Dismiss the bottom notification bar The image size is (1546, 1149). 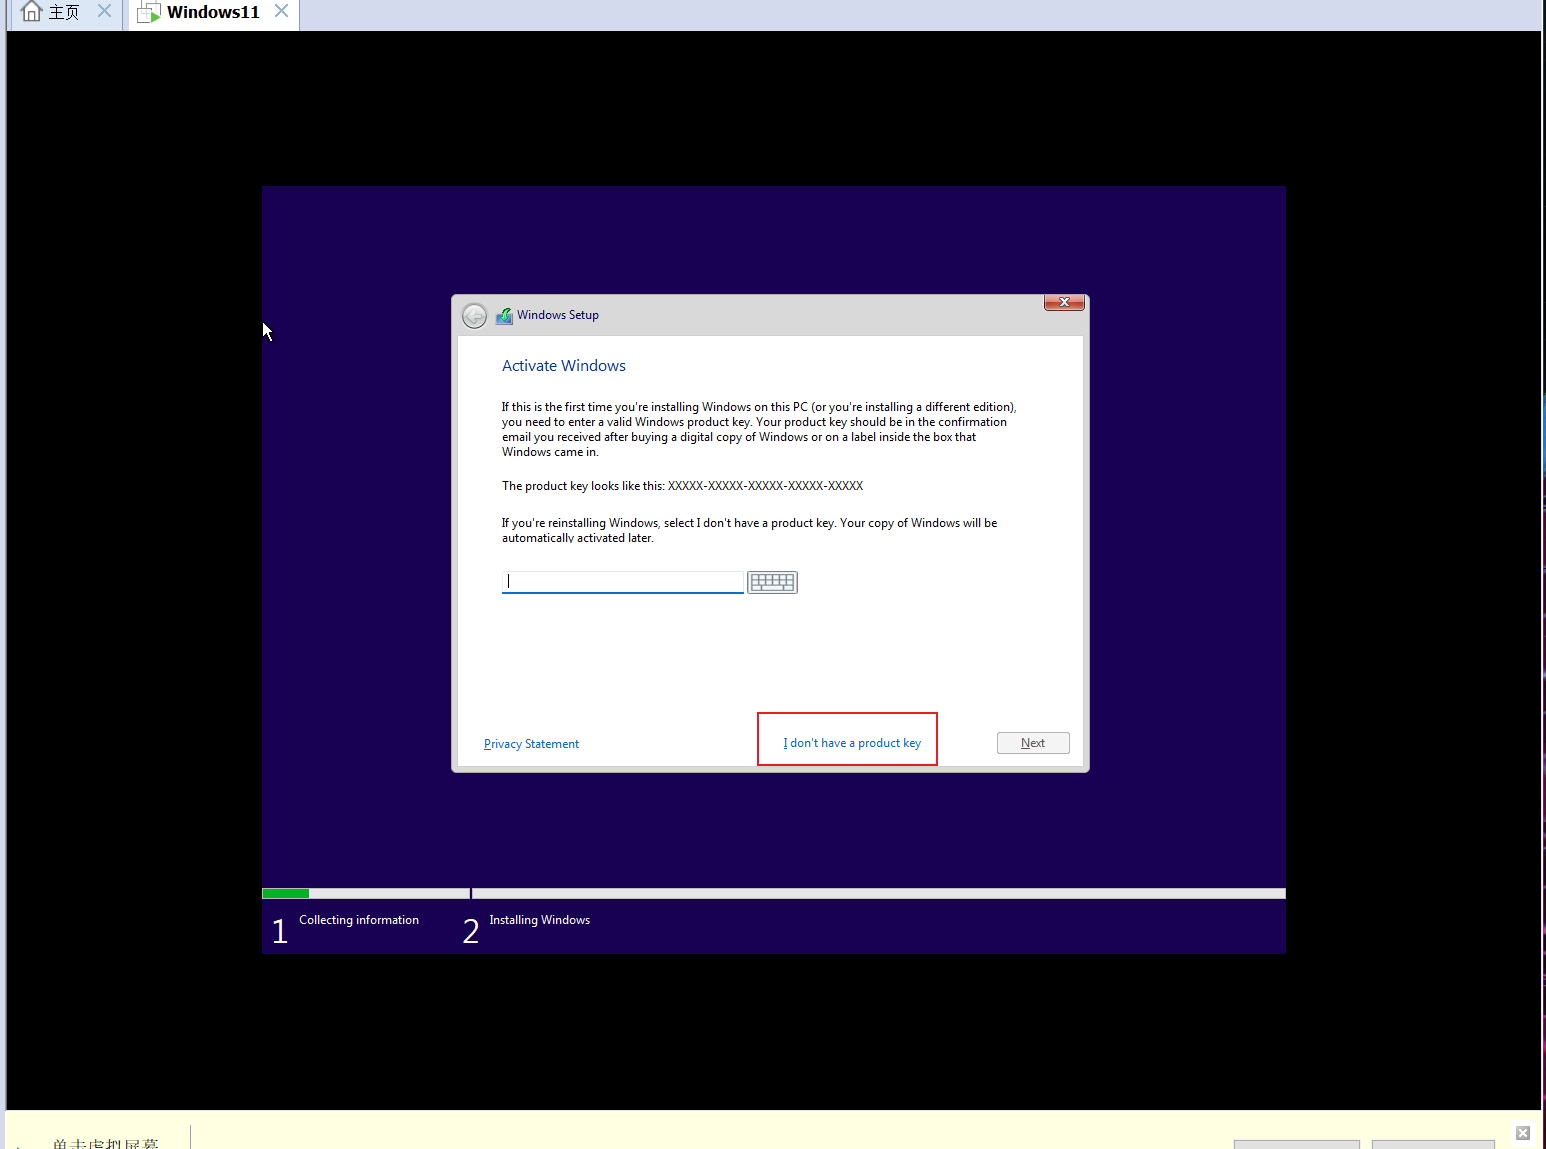1523,1133
